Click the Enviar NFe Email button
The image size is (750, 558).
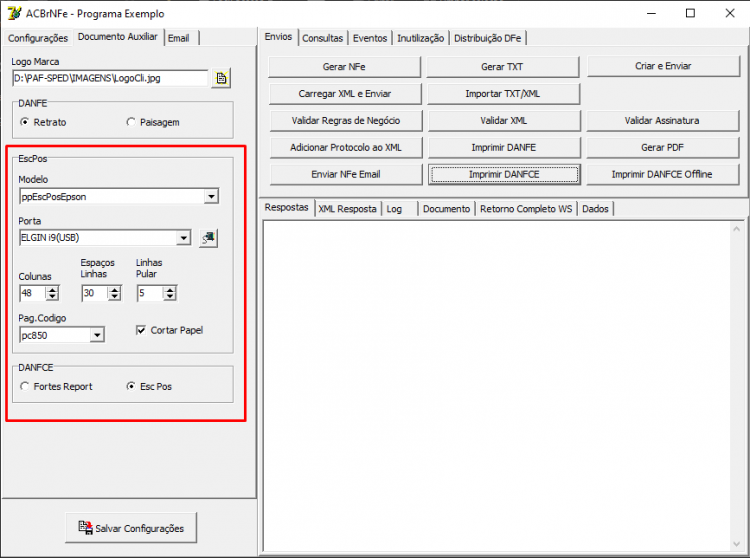(x=346, y=174)
